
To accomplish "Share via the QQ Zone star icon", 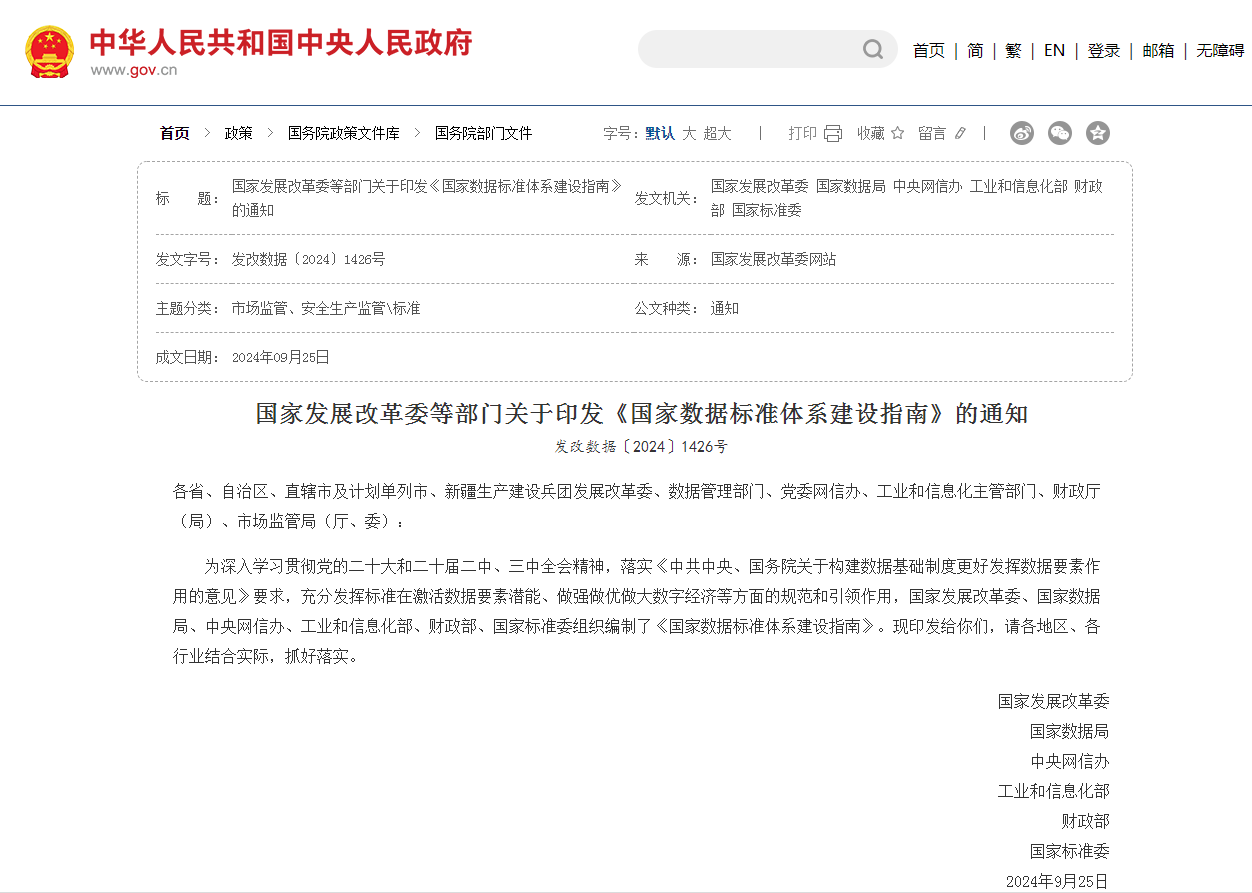I will (1097, 133).
